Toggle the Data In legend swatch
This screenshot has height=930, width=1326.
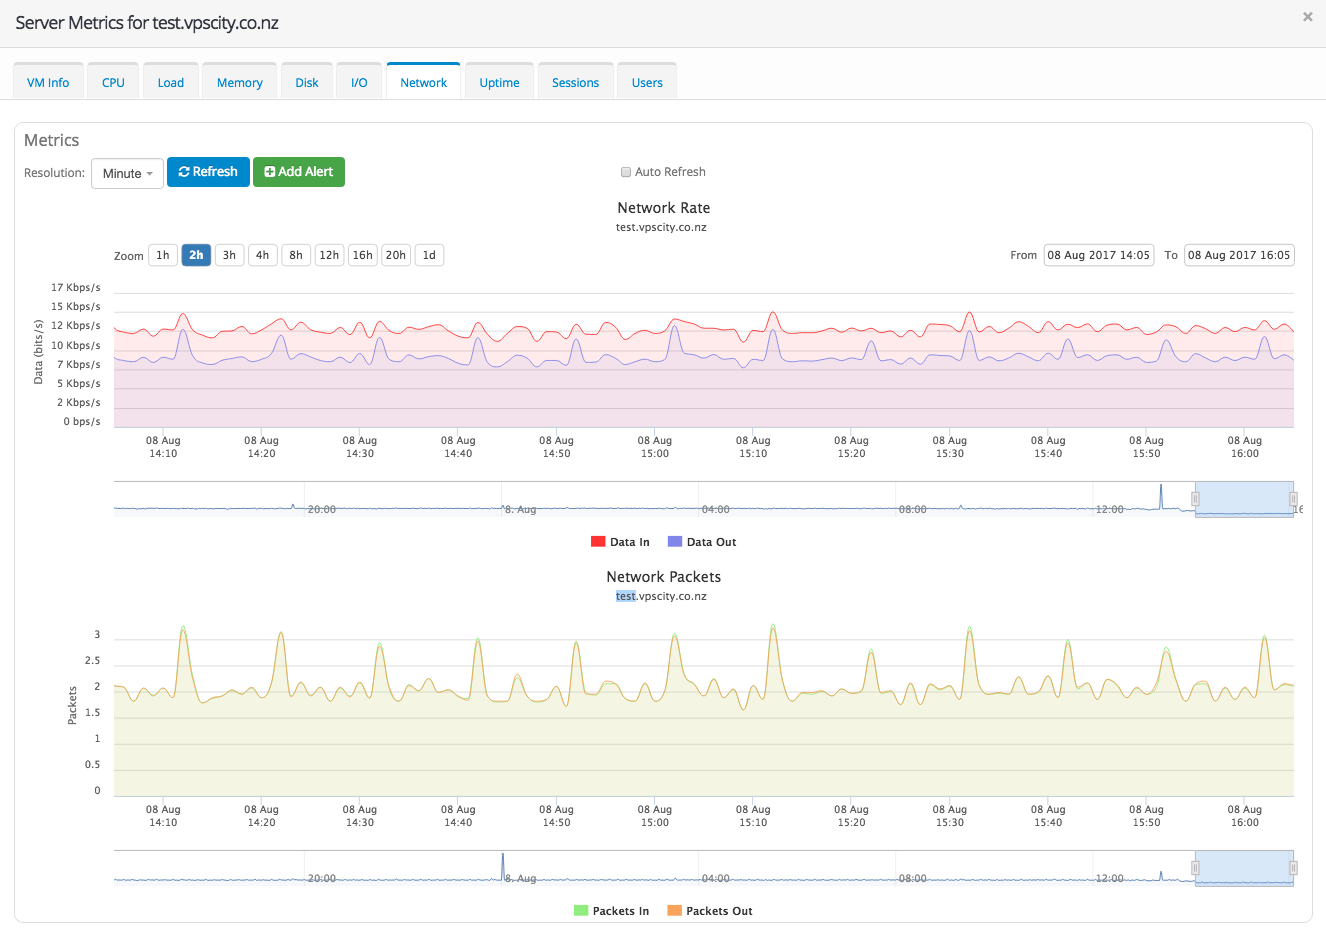[598, 542]
